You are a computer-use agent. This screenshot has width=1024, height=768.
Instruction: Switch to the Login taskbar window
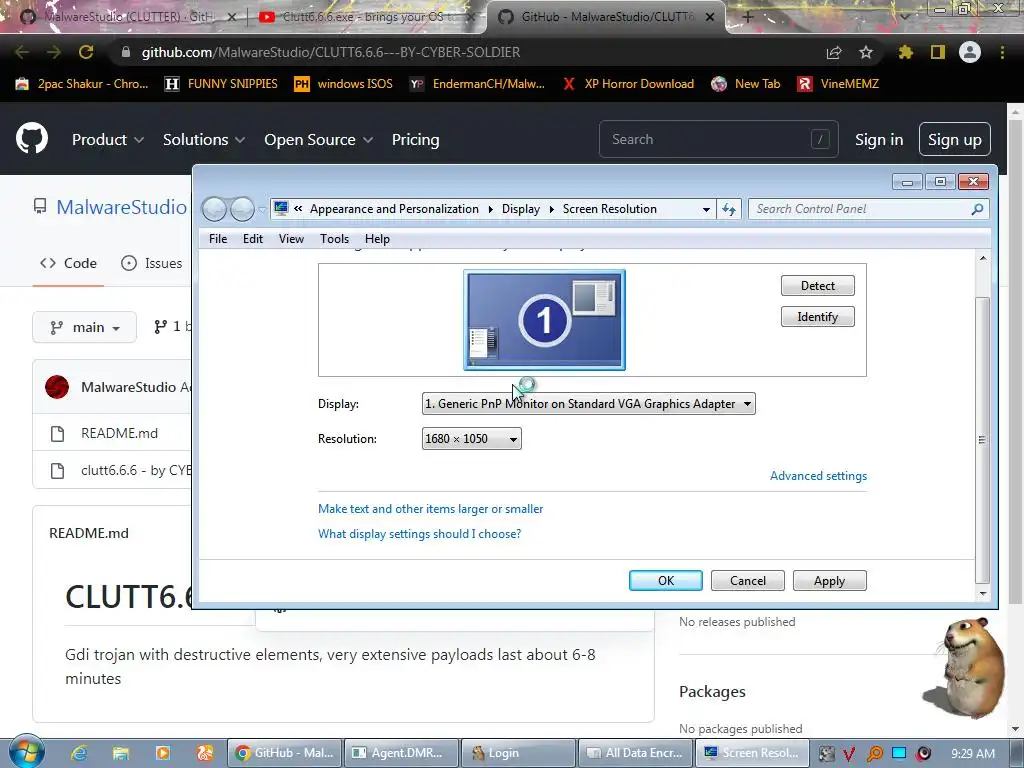point(517,753)
